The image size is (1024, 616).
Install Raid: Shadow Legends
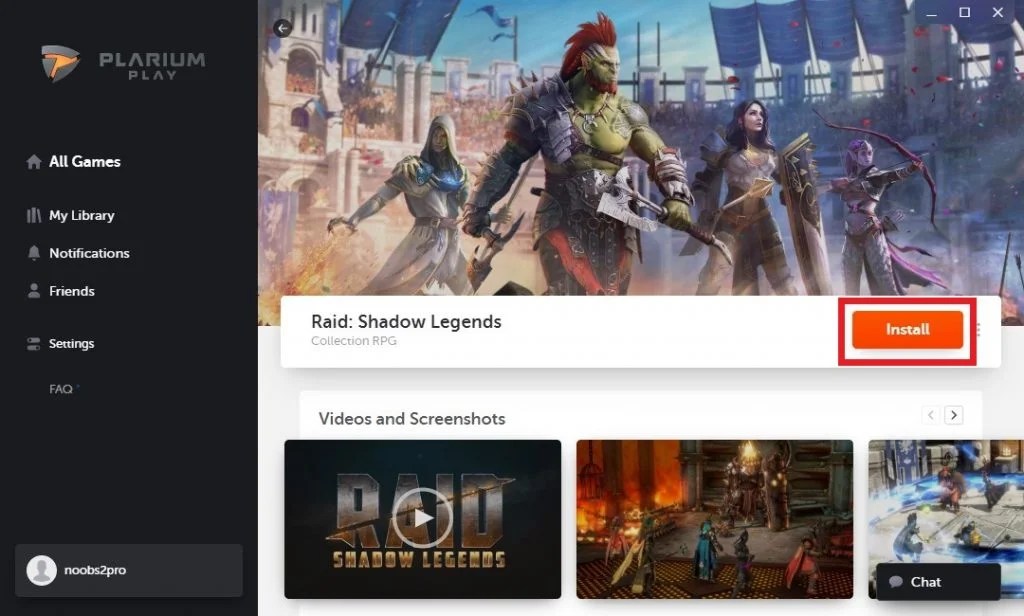(x=907, y=330)
